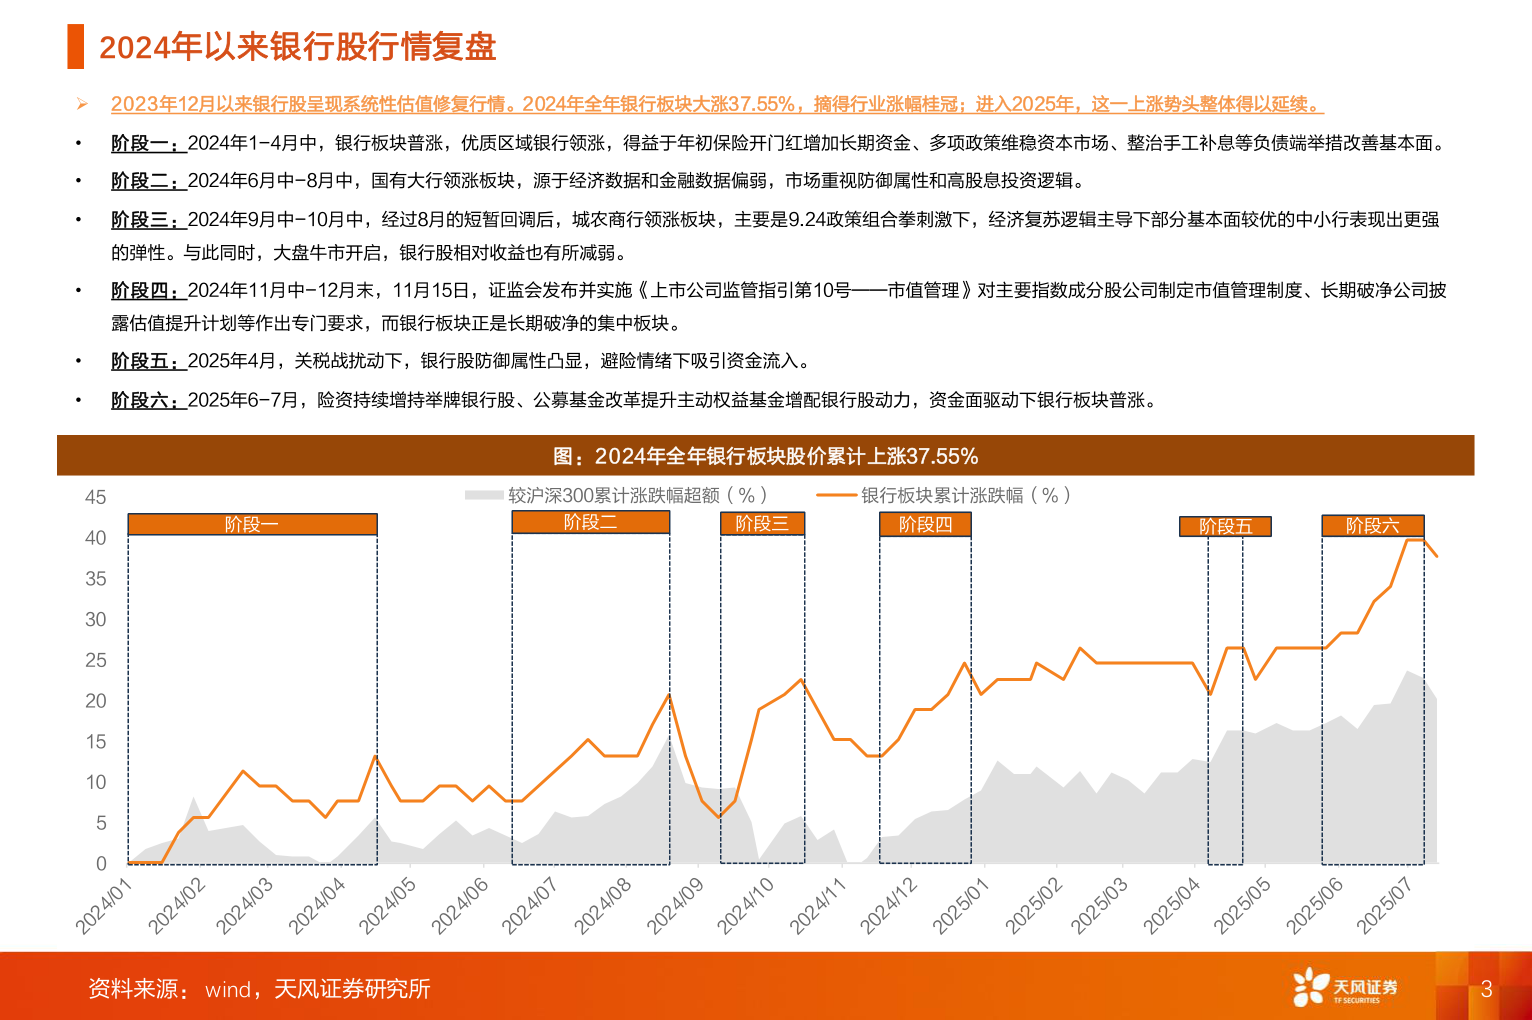The image size is (1532, 1020).
Task: Click the x-axis label 2025/05
Action: (x=1241, y=906)
